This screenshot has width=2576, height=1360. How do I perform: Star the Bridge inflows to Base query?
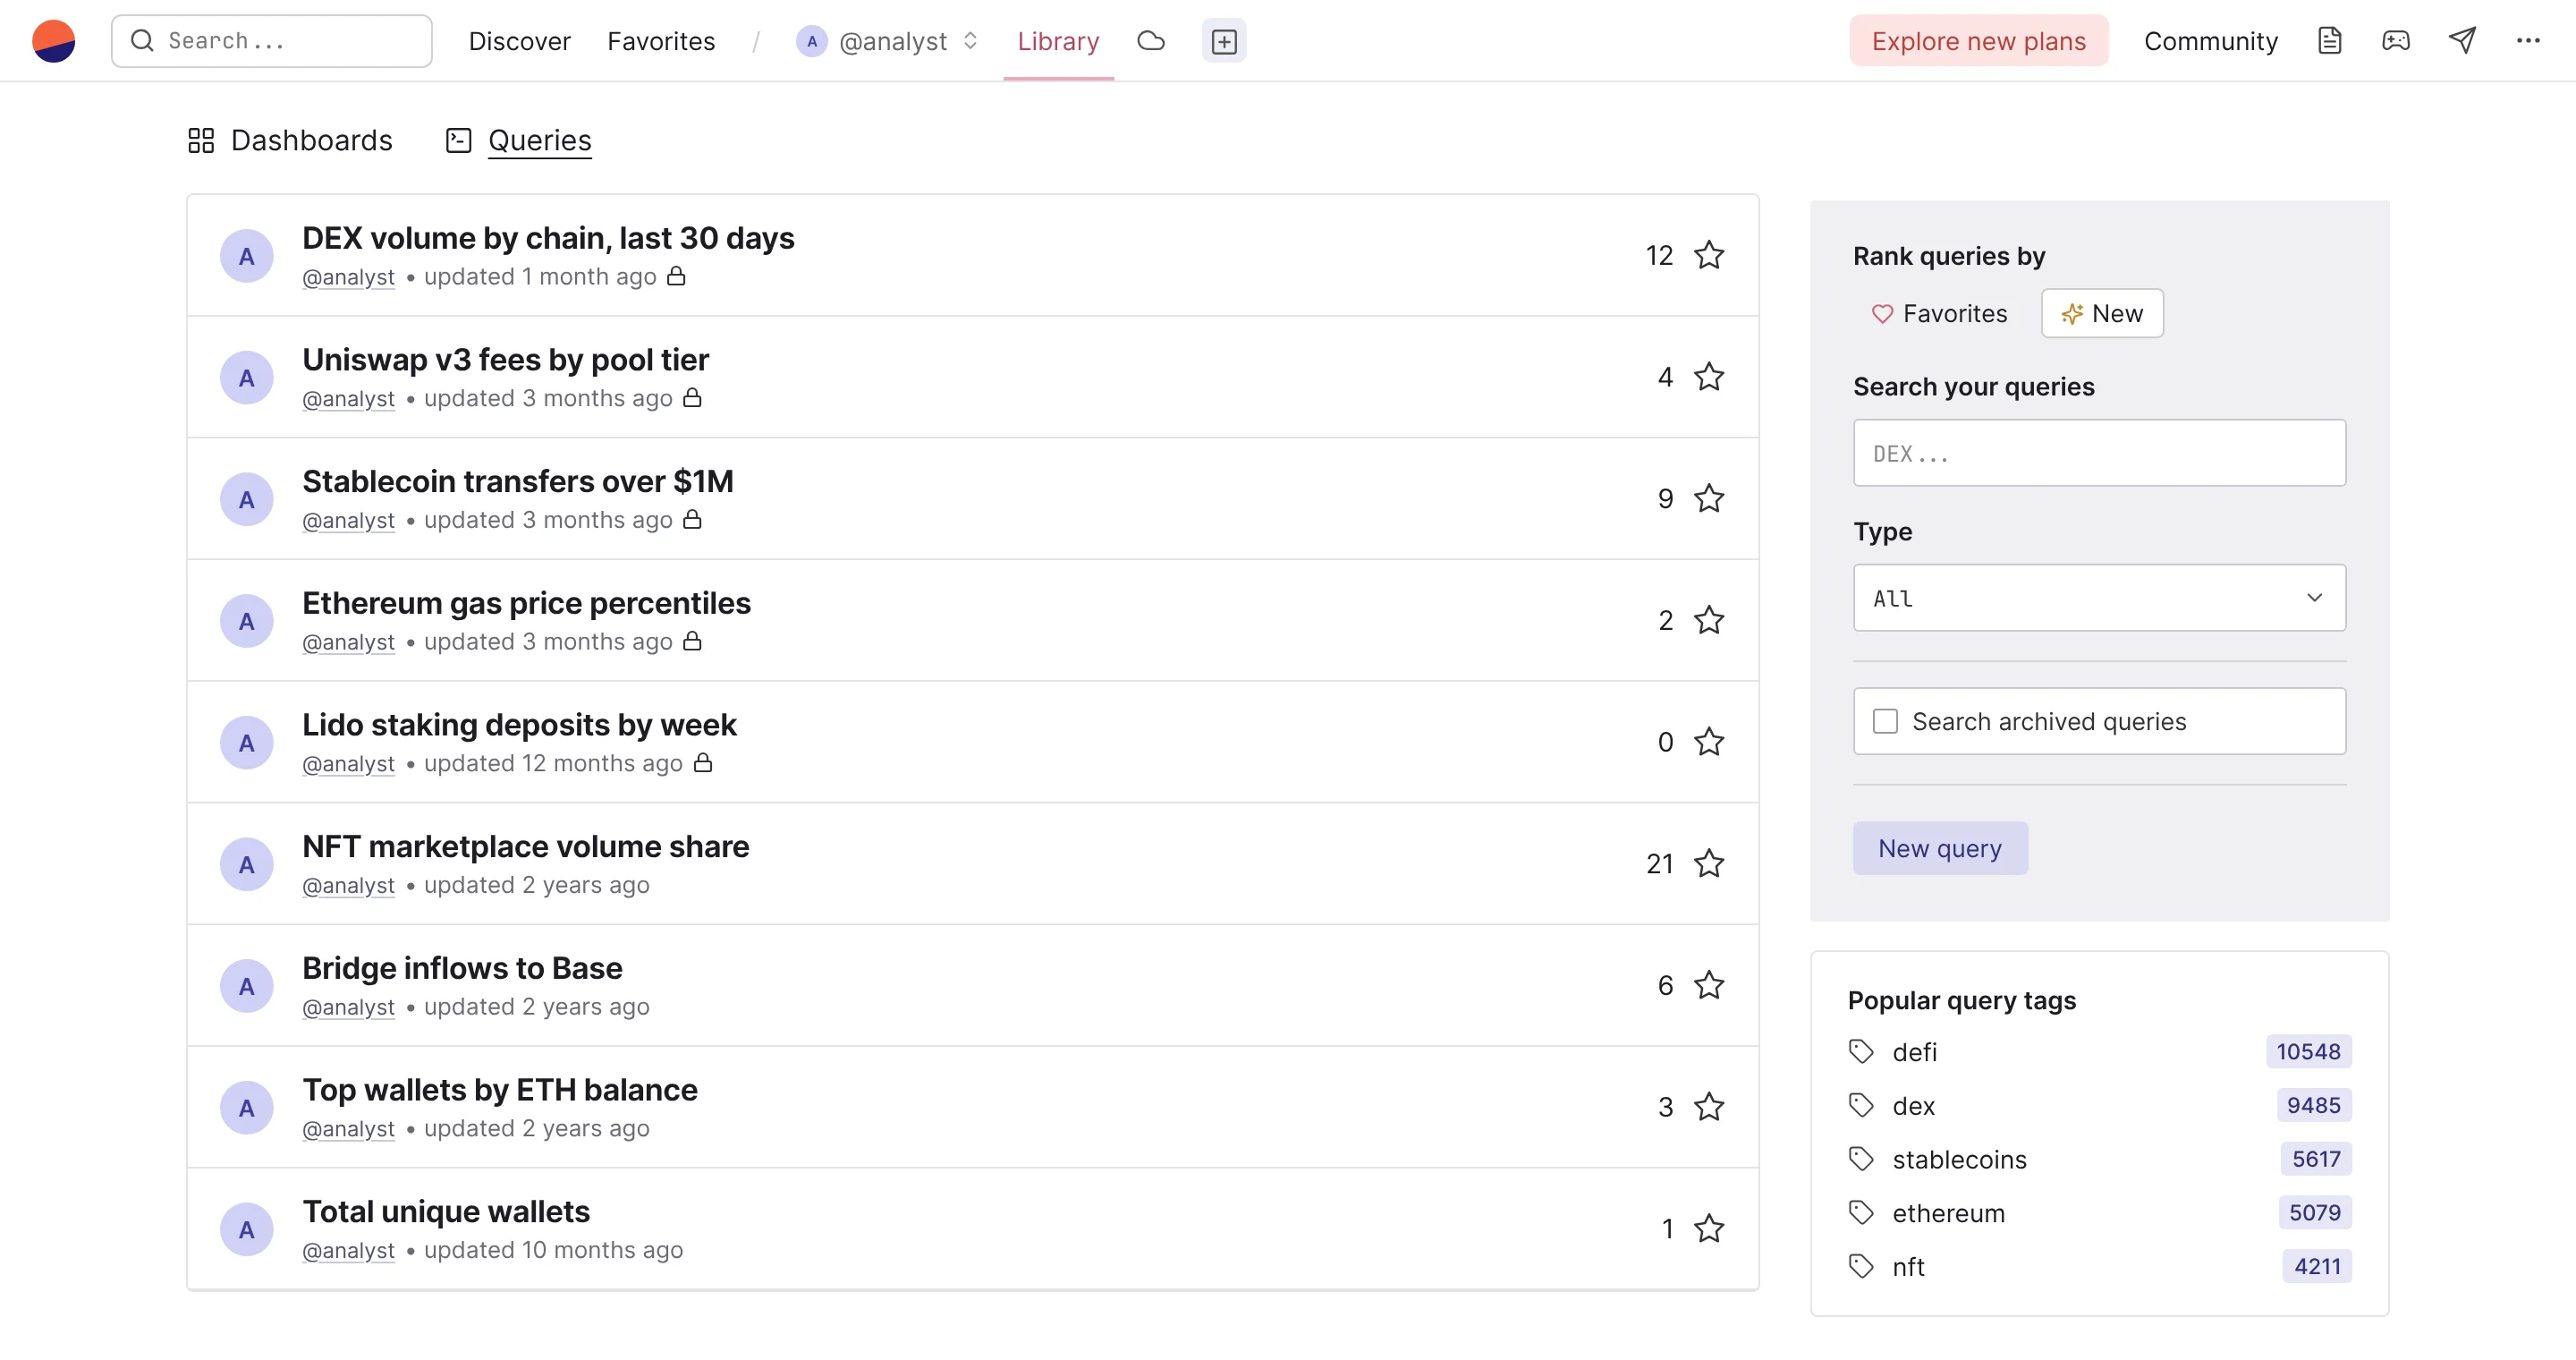(x=1709, y=986)
